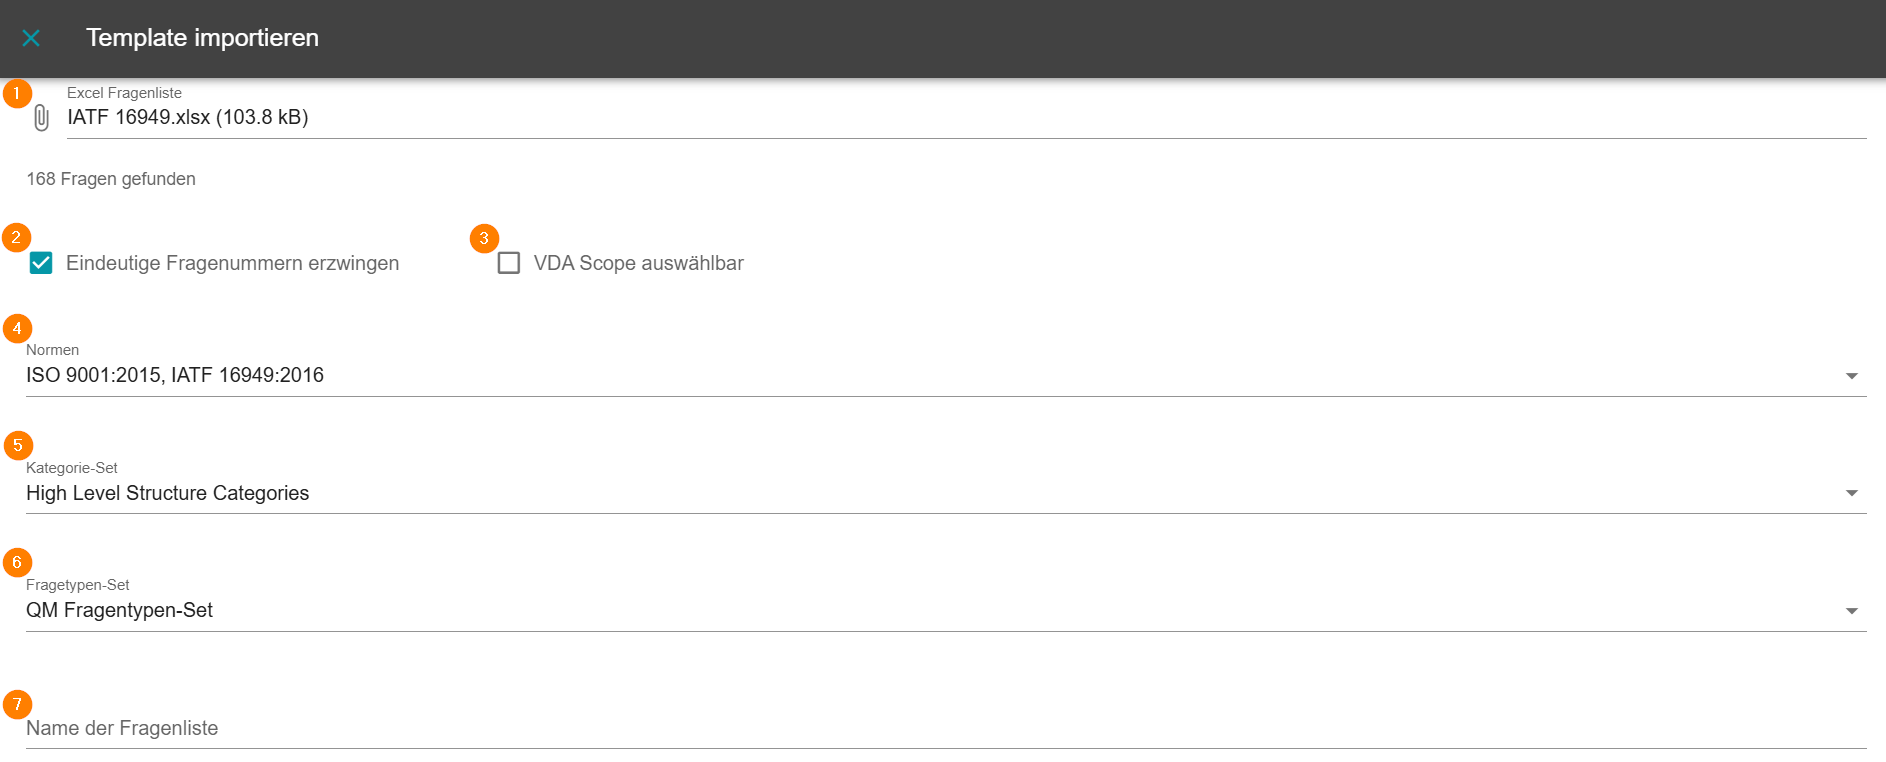
Task: Click orange step marker number 4
Action: 17,328
